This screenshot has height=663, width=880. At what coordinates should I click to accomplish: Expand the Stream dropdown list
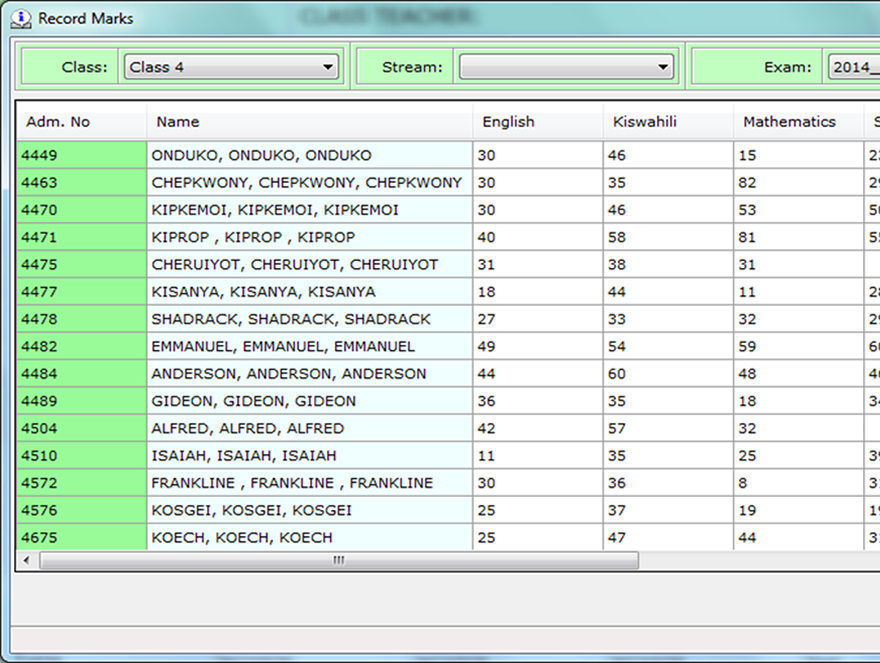coord(663,67)
